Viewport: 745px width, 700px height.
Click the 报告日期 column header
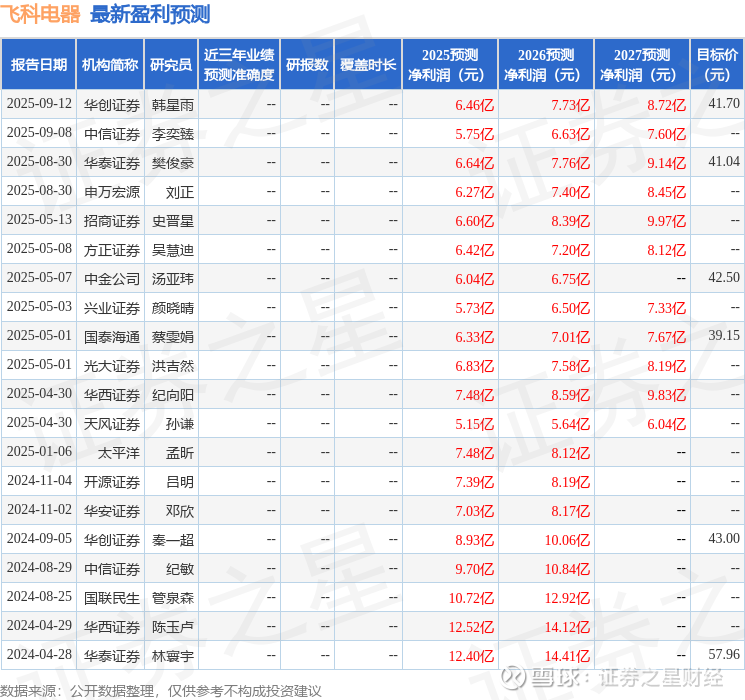38,65
